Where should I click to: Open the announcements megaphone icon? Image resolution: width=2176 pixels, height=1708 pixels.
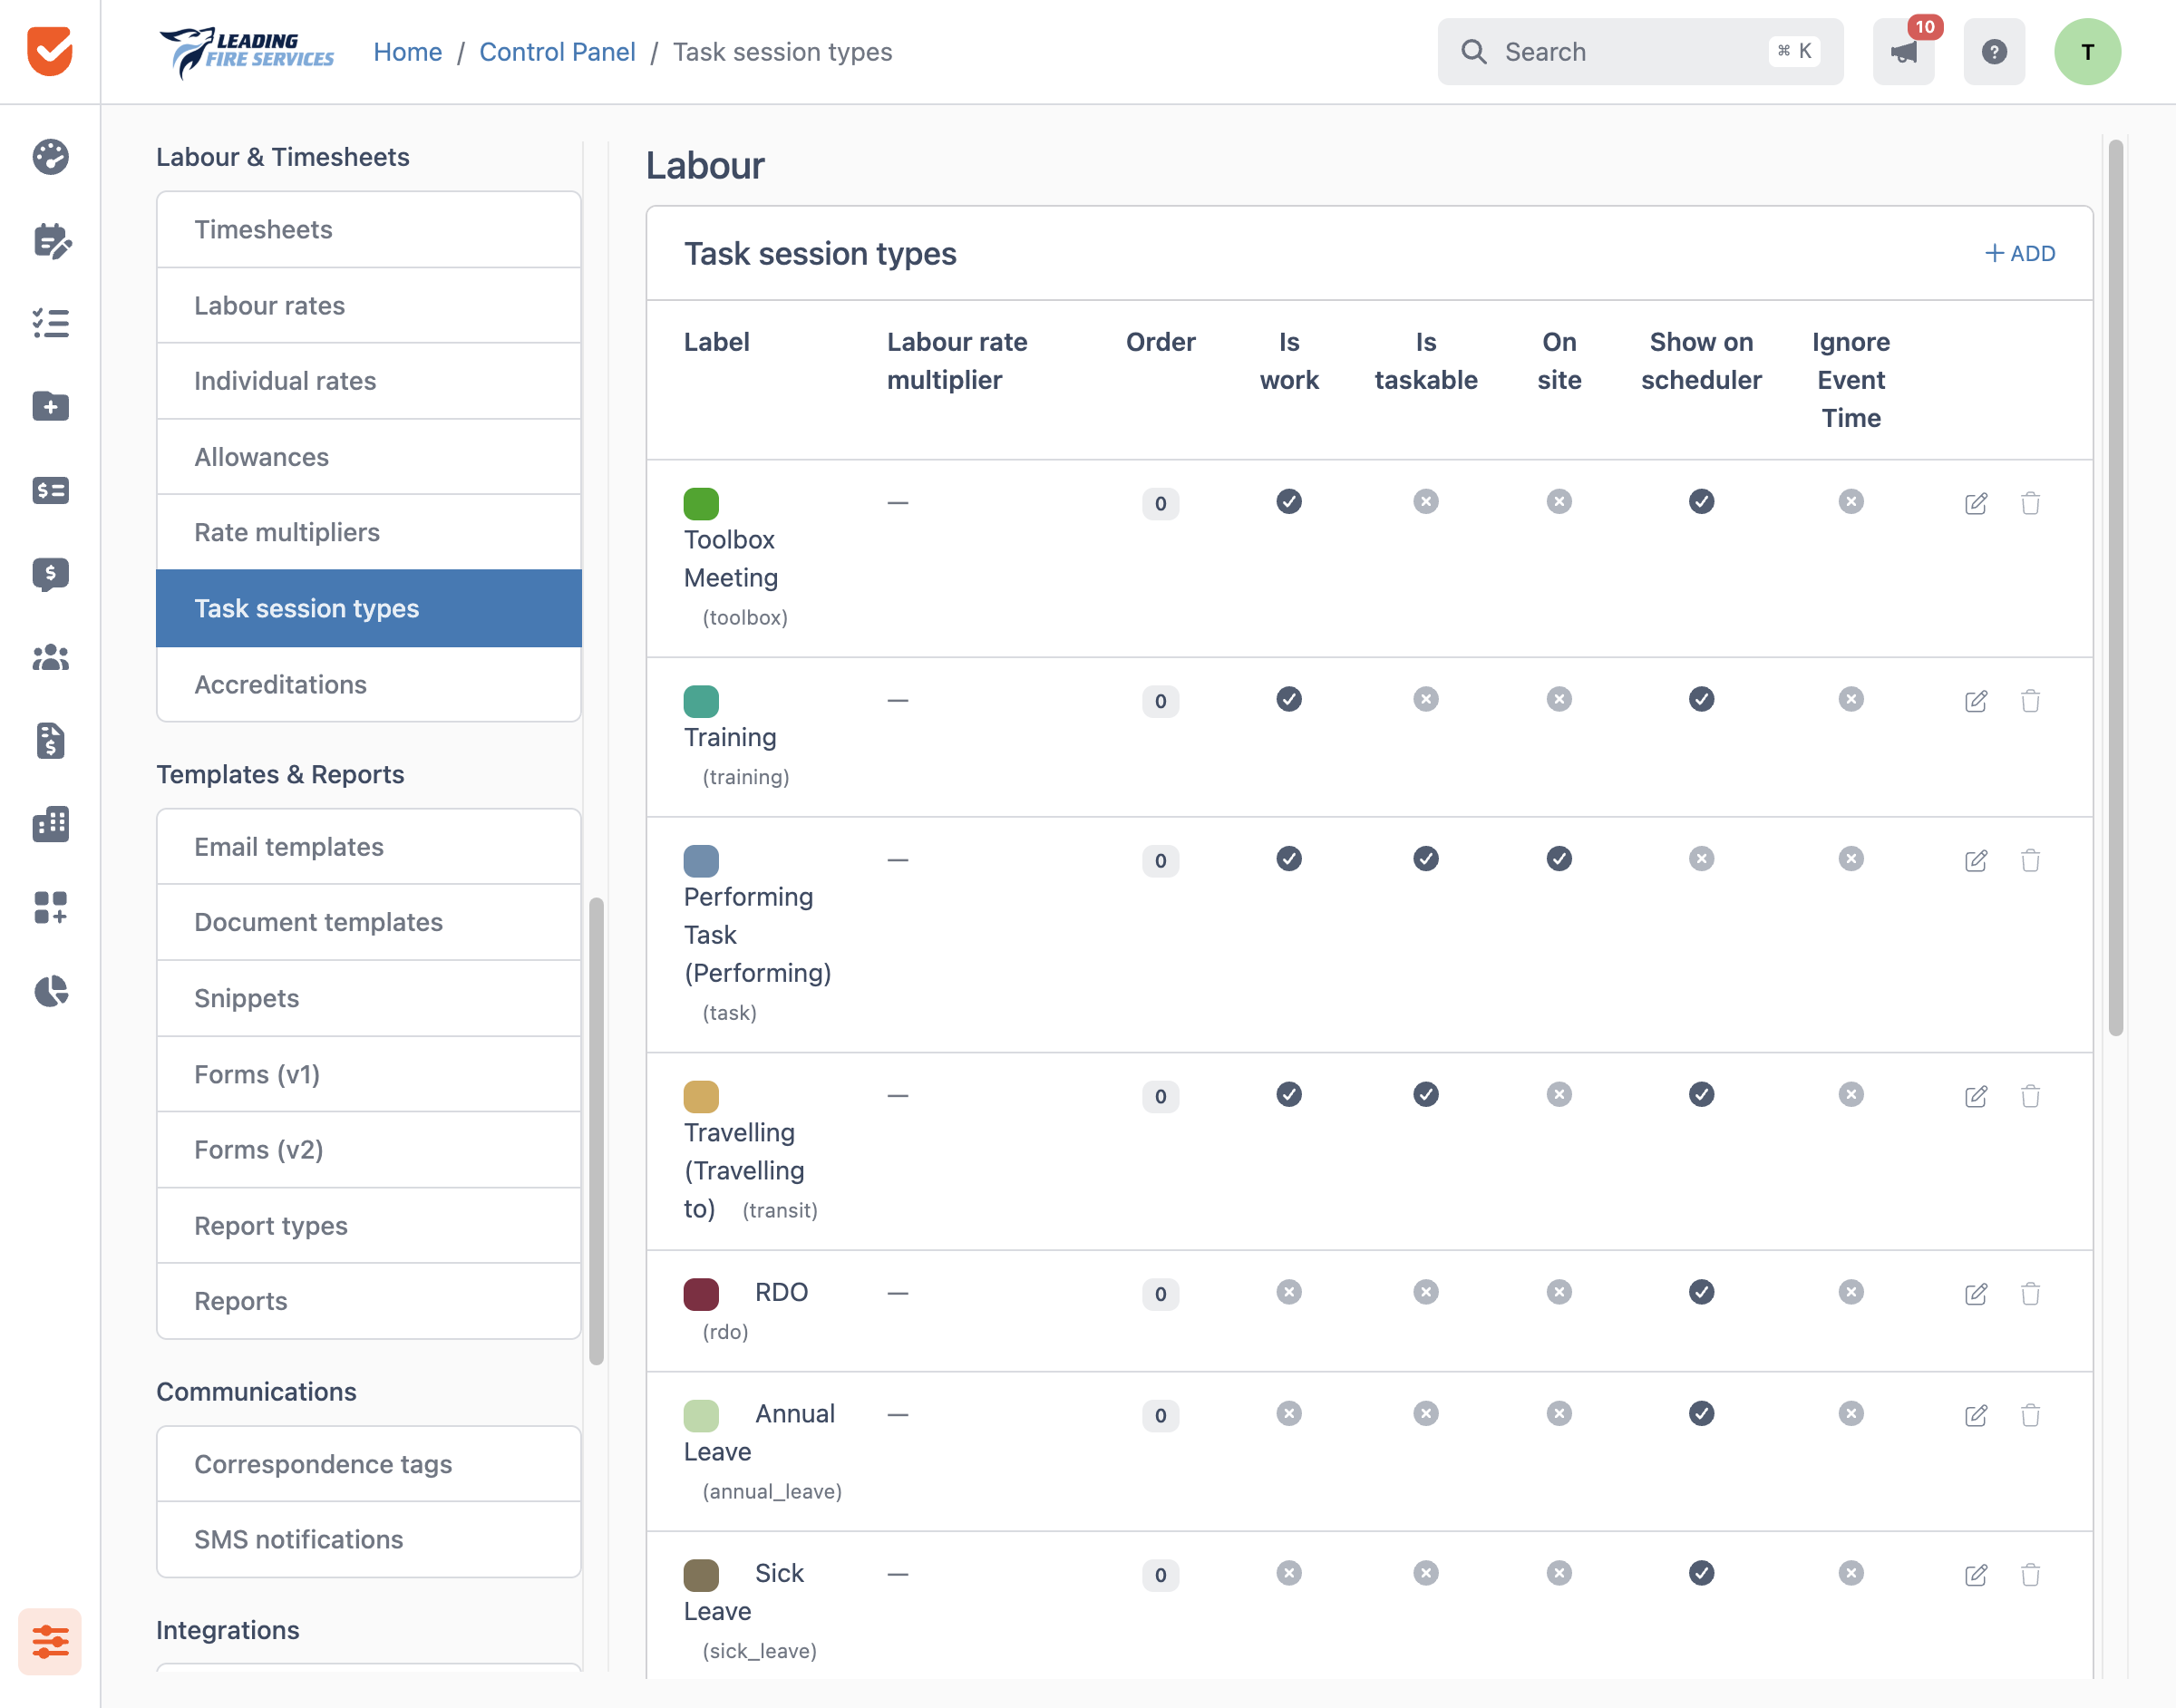pos(1903,52)
